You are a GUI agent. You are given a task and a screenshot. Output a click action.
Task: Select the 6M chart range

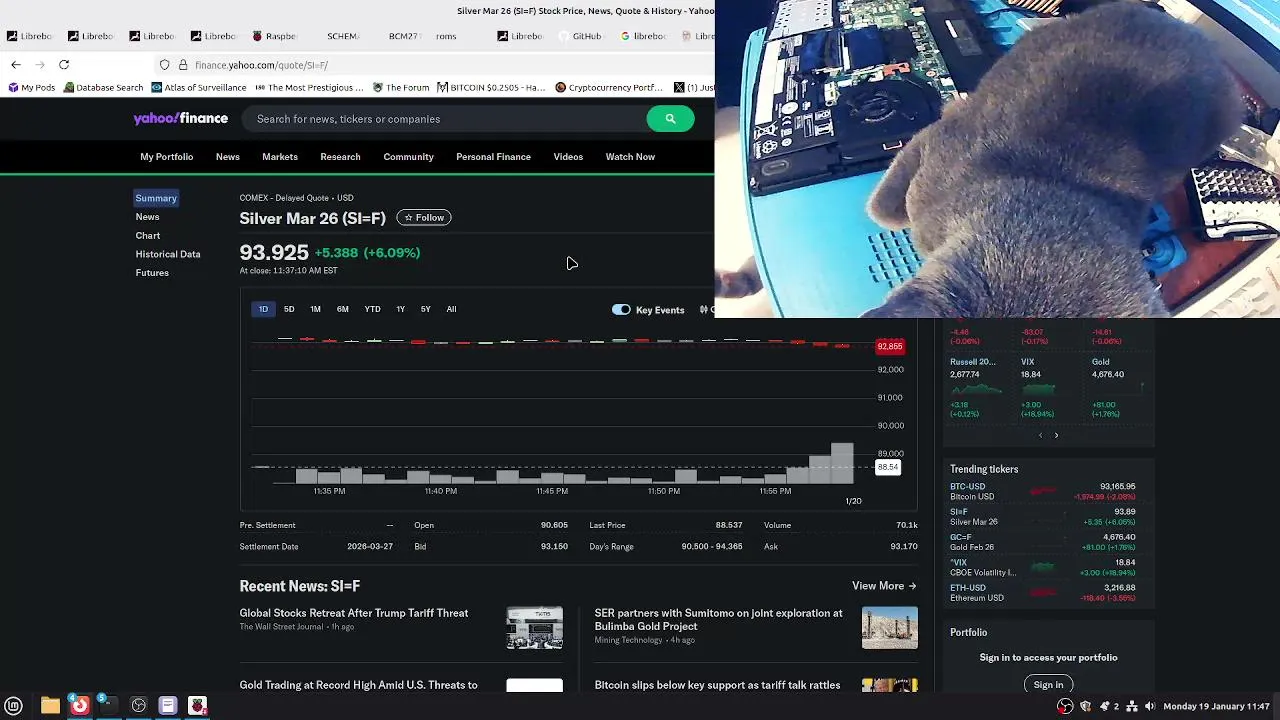pyautogui.click(x=343, y=309)
